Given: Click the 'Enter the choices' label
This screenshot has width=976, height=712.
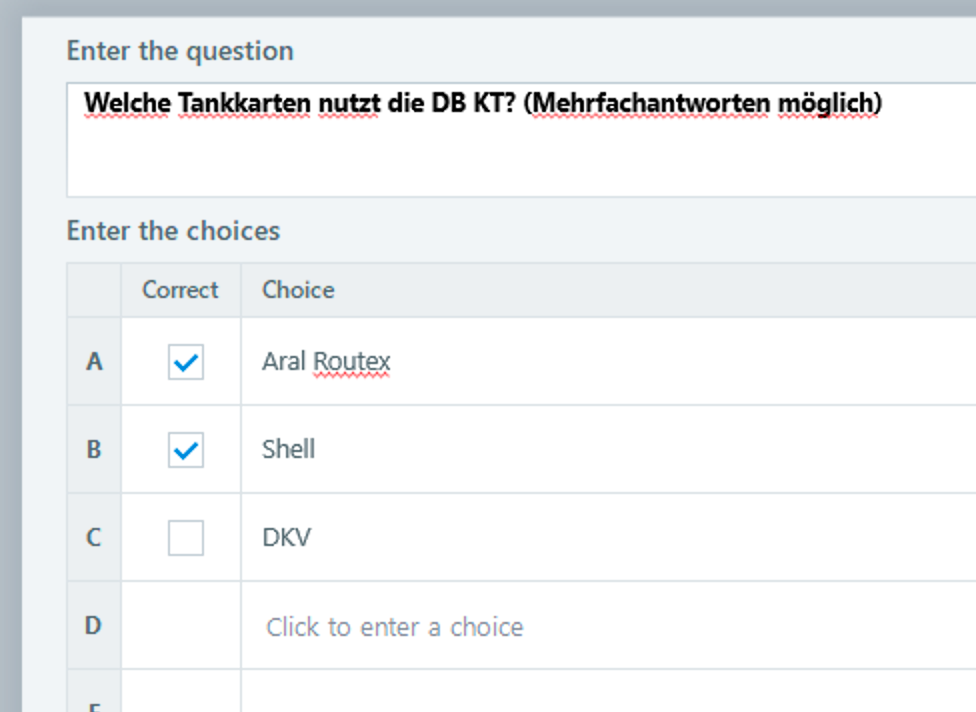Looking at the screenshot, I should (x=173, y=231).
